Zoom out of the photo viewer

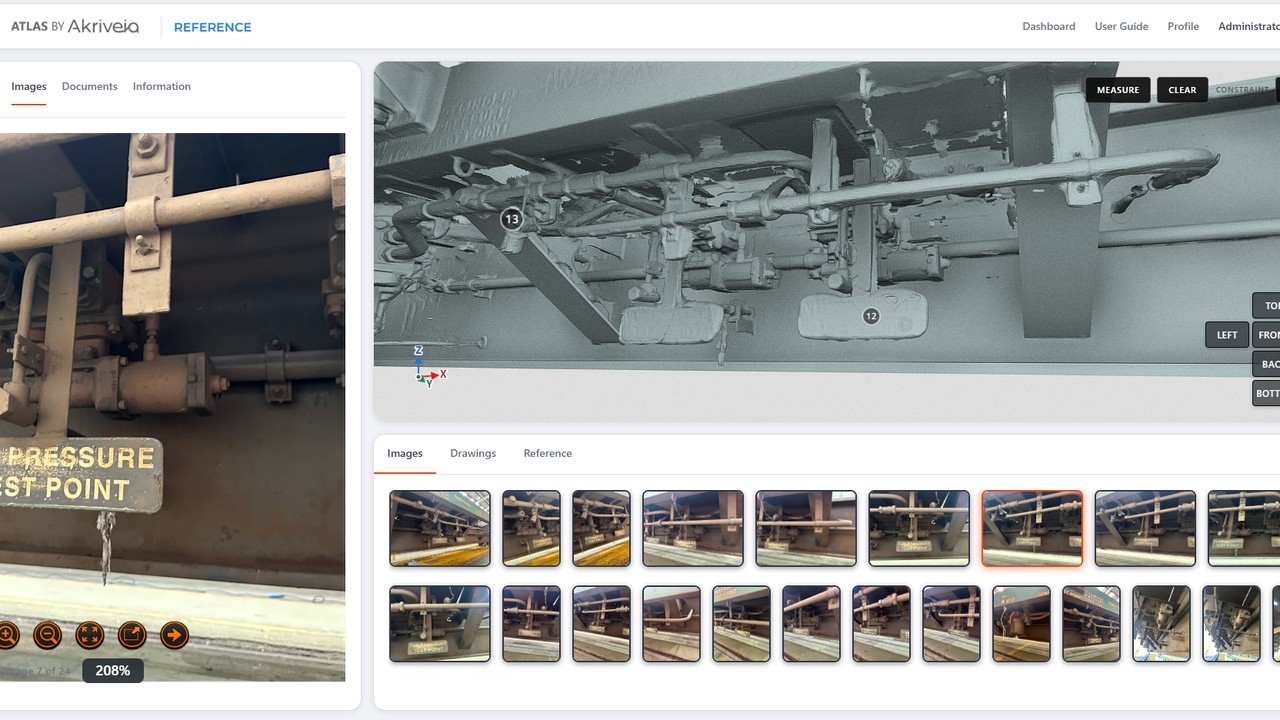[x=47, y=634]
